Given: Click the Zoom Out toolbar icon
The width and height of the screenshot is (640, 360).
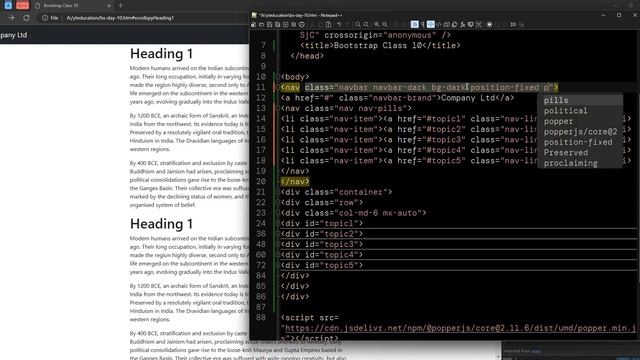Looking at the screenshot, I should tap(385, 24).
